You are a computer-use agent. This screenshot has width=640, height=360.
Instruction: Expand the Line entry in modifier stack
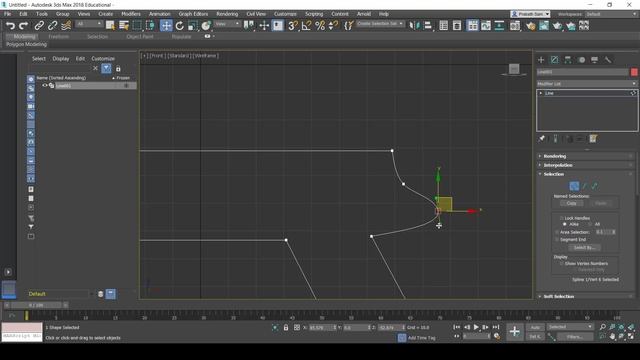coord(541,93)
